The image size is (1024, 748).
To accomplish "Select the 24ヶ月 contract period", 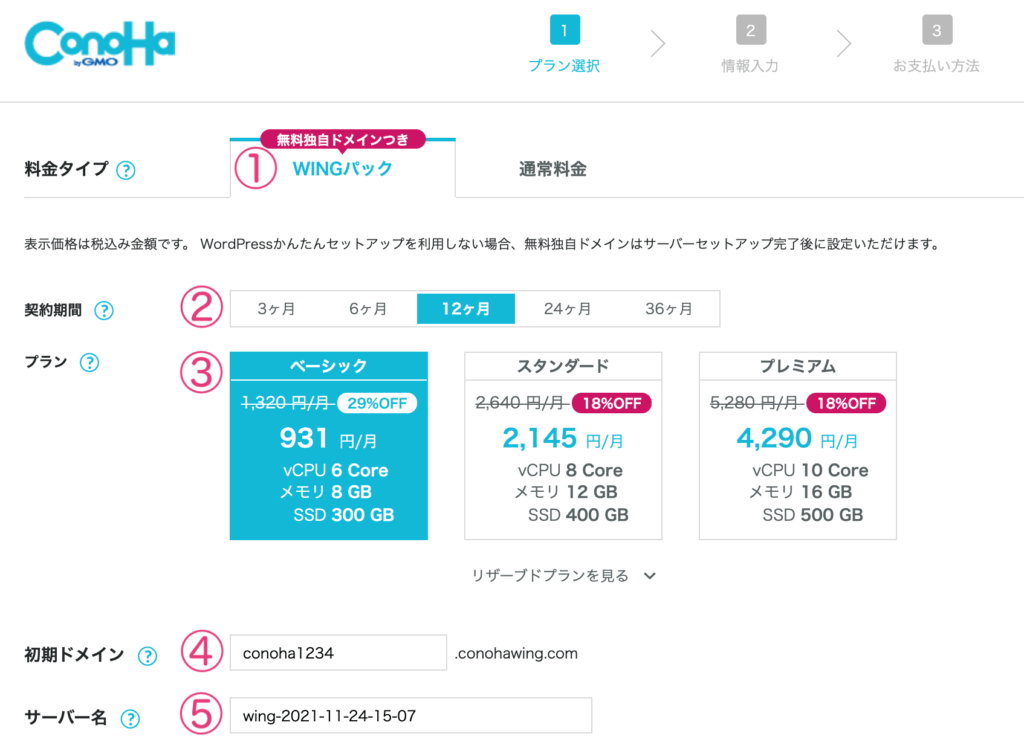I will pyautogui.click(x=568, y=308).
